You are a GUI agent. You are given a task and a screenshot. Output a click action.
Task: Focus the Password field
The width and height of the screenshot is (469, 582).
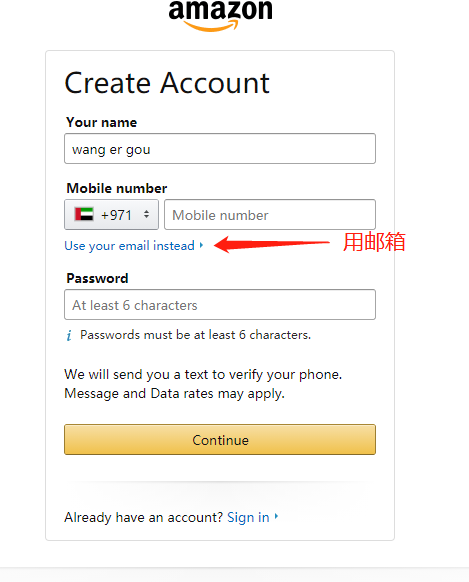tap(220, 305)
